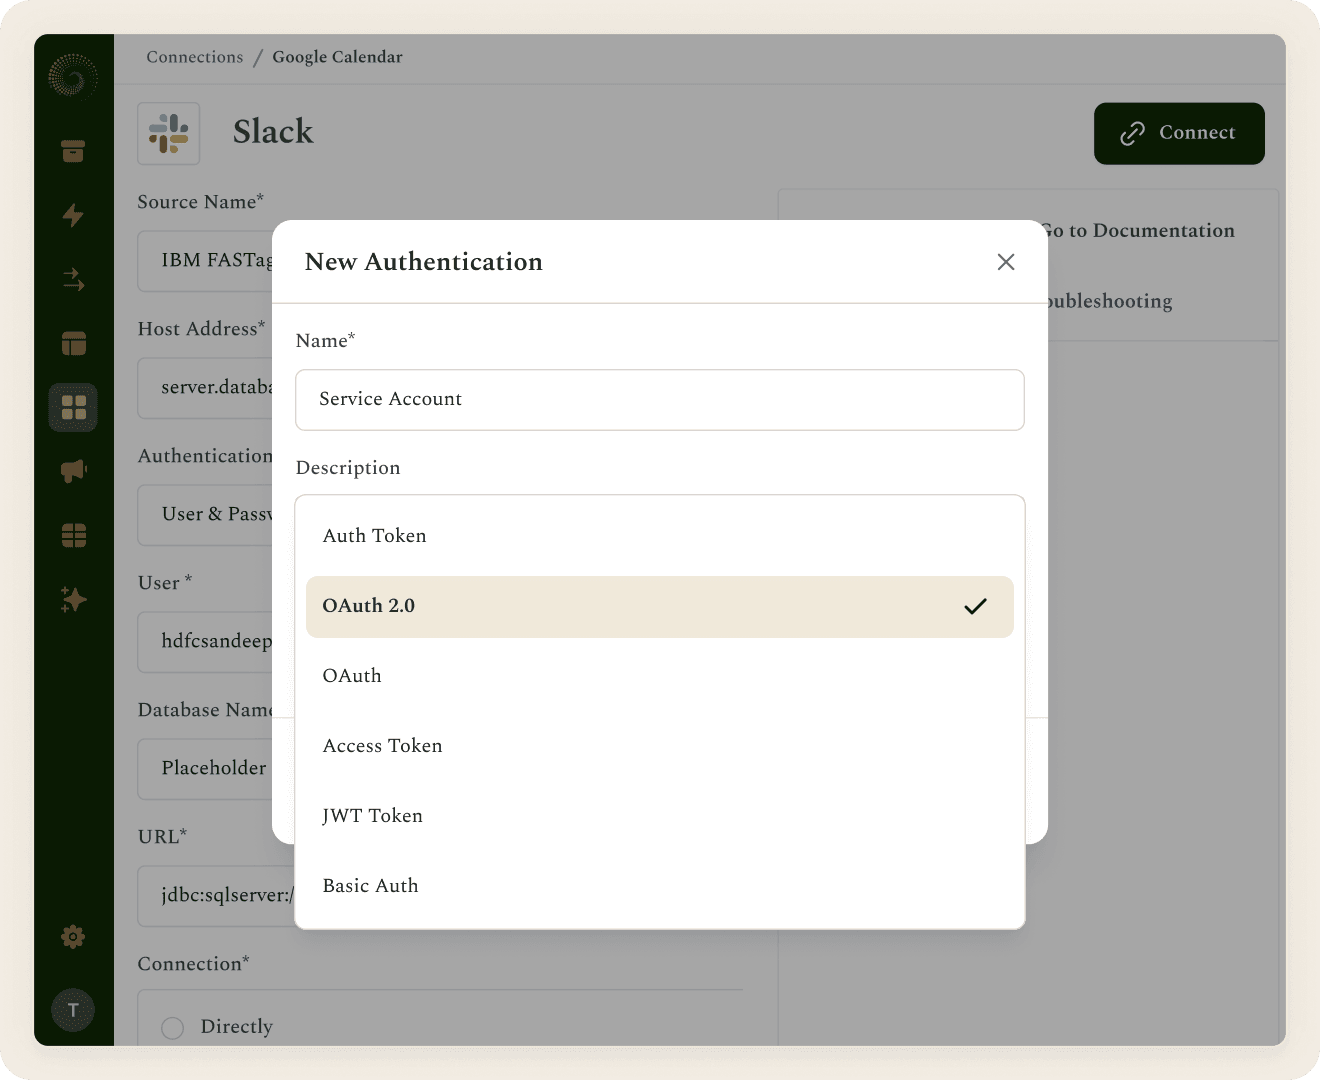Open the user avatar T
The width and height of the screenshot is (1320, 1080).
[73, 1010]
